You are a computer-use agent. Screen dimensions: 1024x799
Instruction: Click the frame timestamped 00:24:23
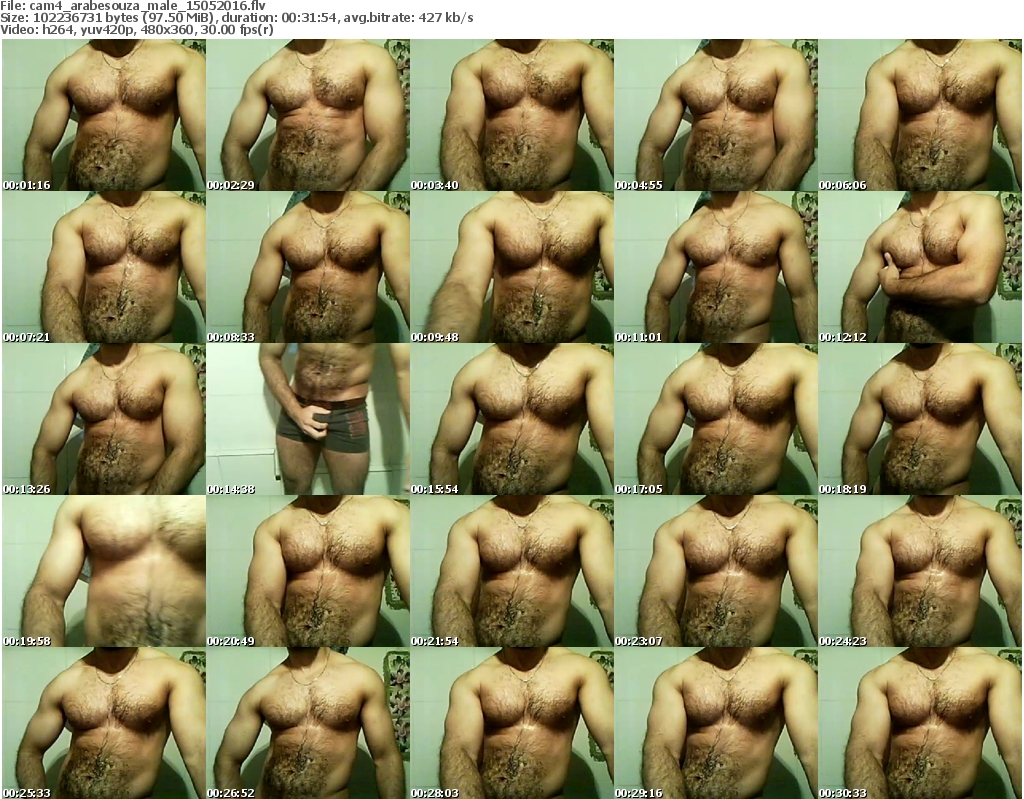click(920, 572)
